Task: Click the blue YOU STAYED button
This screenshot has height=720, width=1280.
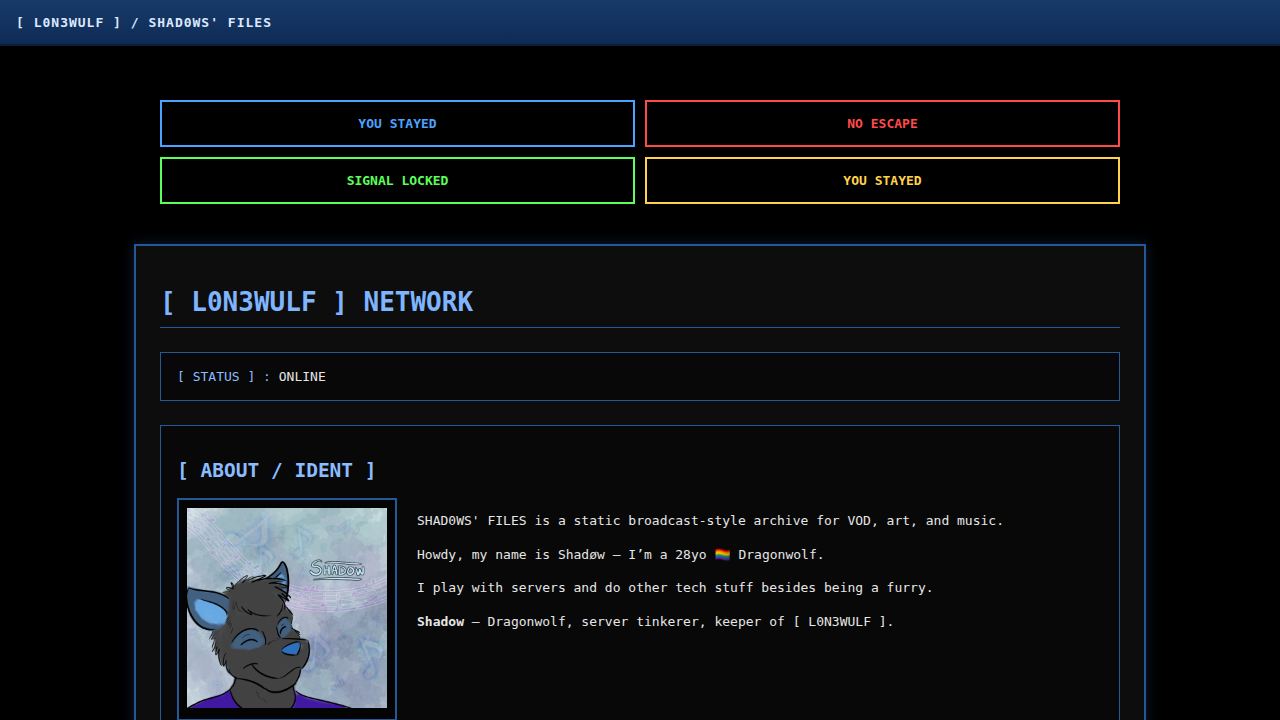Action: tap(397, 124)
